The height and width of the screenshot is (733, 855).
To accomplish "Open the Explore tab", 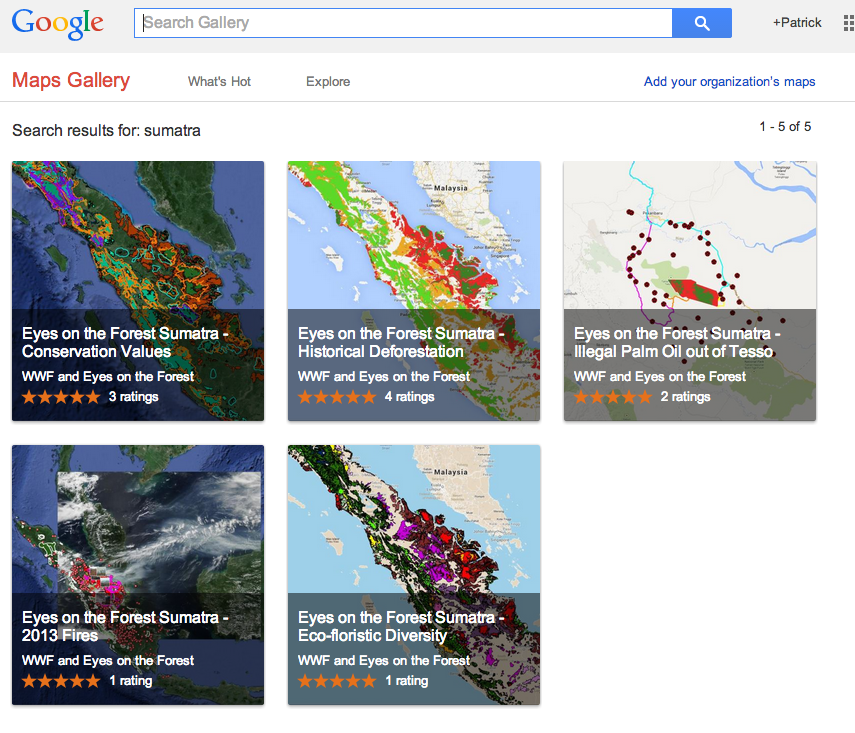I will (x=328, y=82).
